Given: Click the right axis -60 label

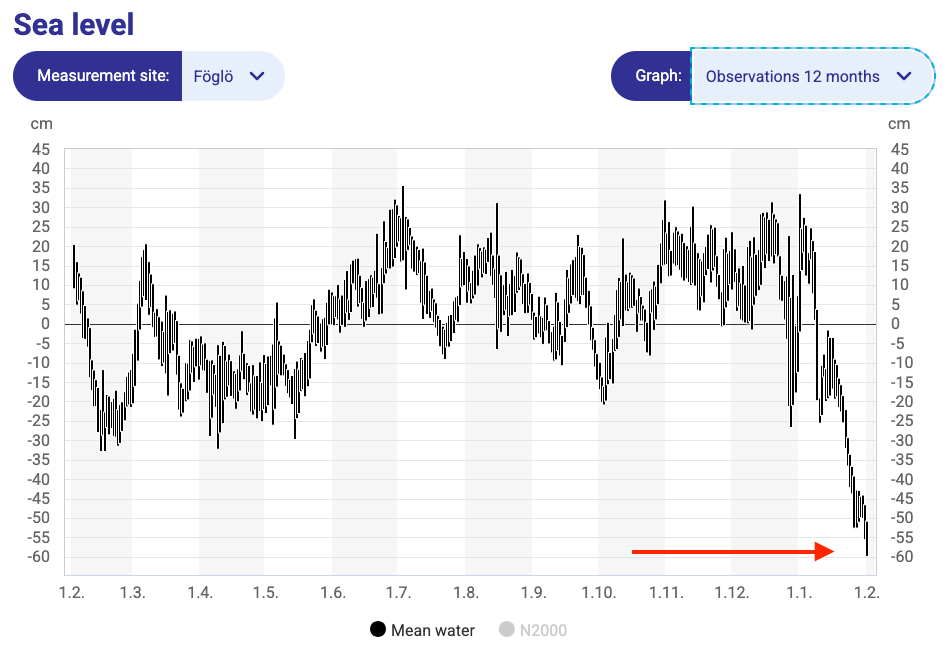Looking at the screenshot, I should click(x=899, y=557).
